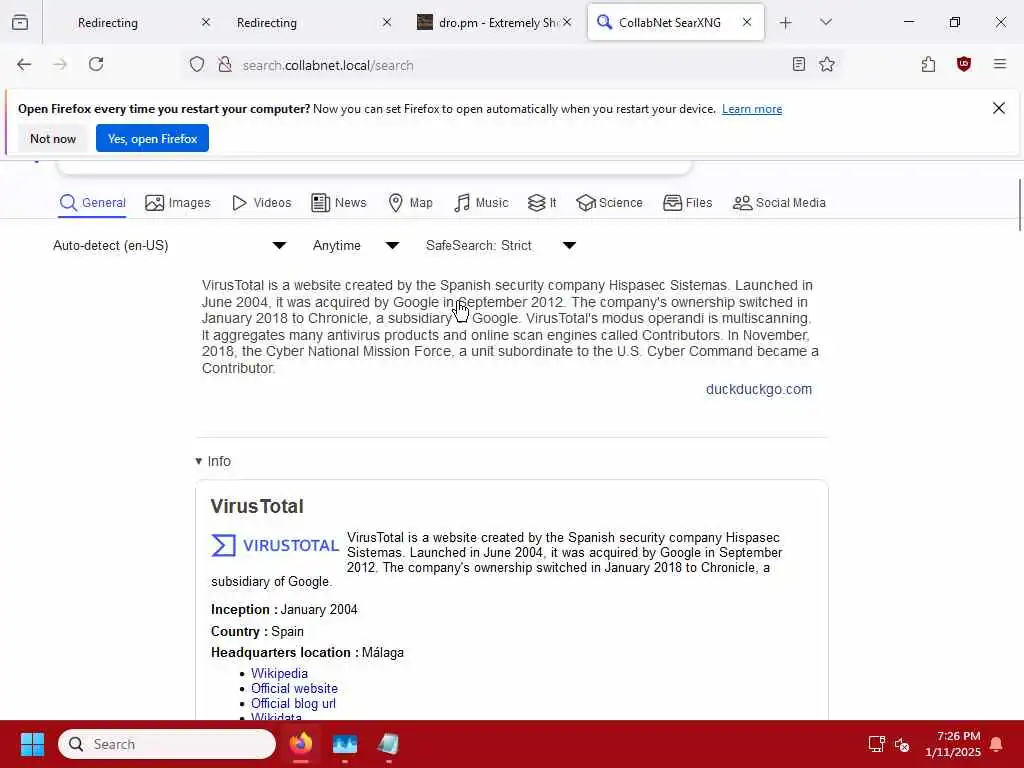Image resolution: width=1024 pixels, height=768 pixels.
Task: Open the Official blog url link
Action: click(x=293, y=703)
